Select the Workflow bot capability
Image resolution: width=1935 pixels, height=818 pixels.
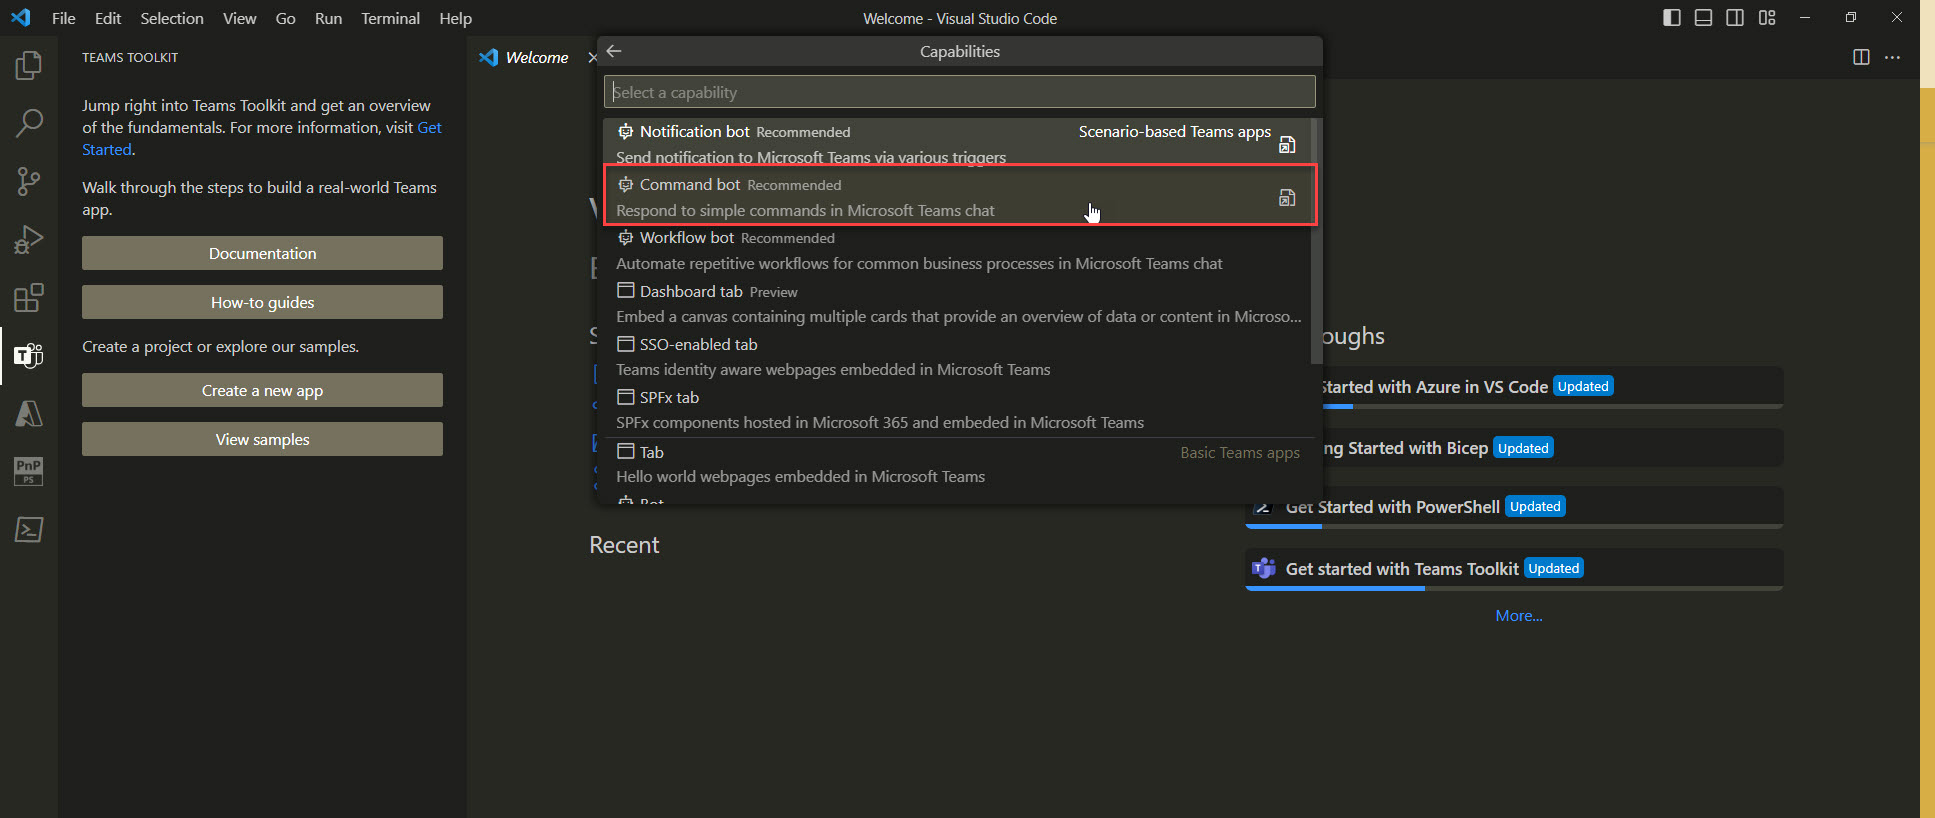click(x=957, y=250)
